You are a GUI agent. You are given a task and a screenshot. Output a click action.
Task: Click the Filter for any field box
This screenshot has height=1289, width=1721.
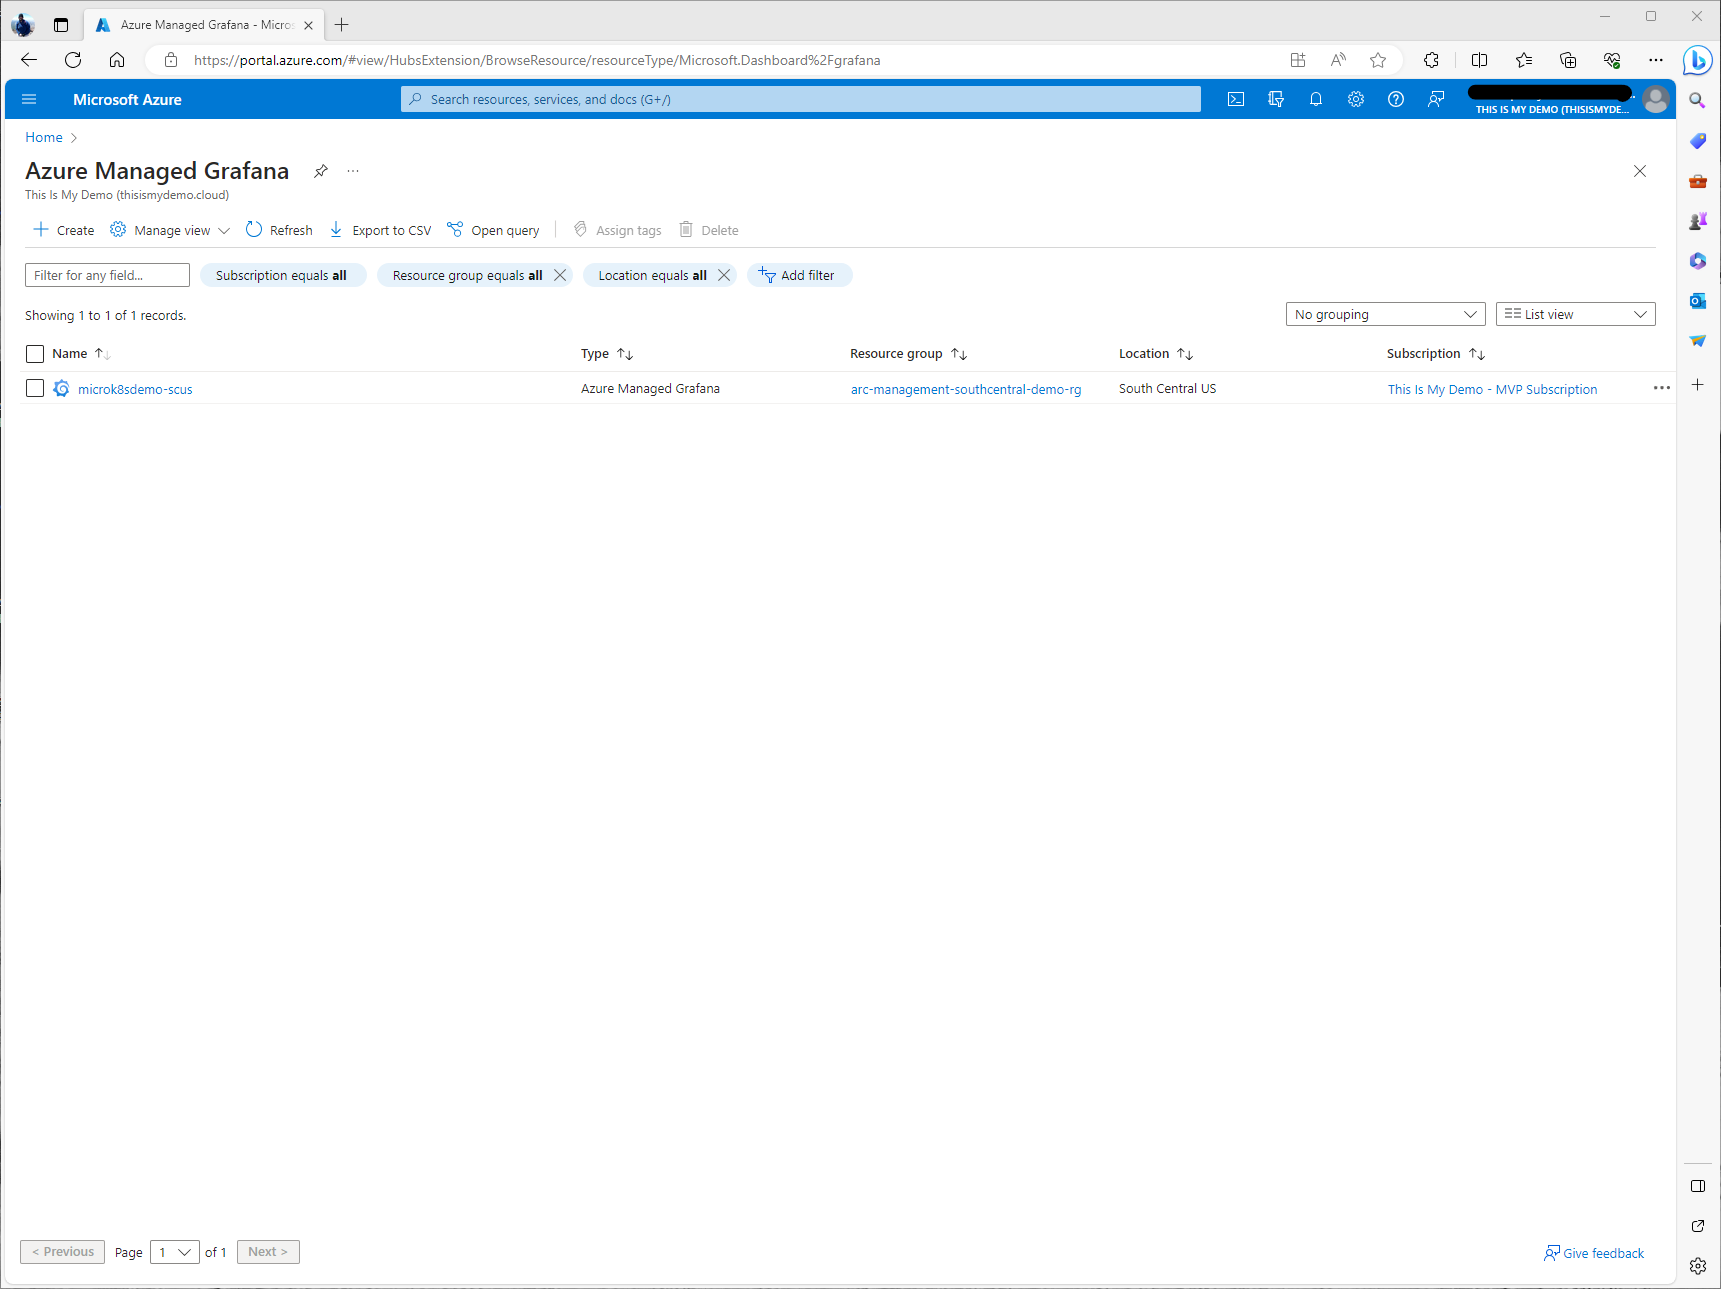(107, 275)
